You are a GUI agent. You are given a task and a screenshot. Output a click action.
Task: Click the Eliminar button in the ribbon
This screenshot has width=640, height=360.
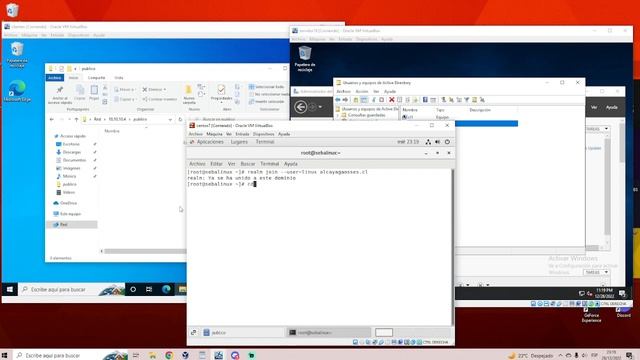click(x=154, y=89)
